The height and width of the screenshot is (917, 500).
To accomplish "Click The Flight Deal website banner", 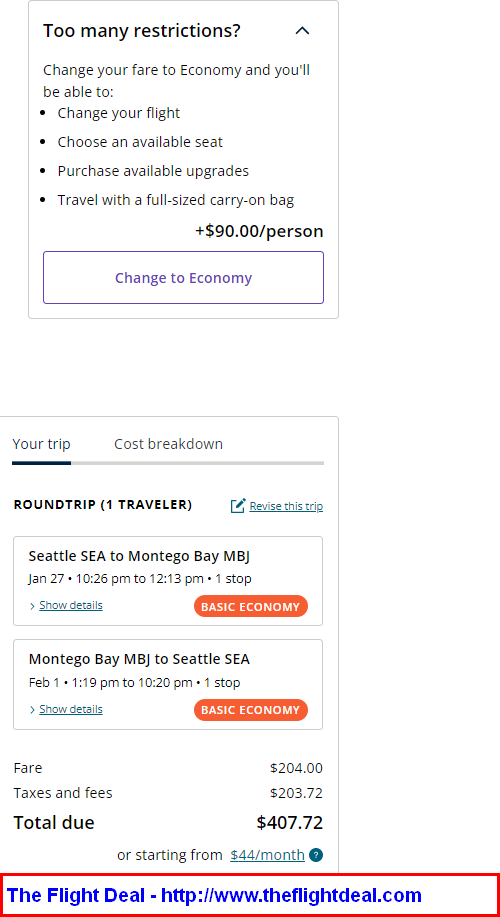I will [x=250, y=895].
